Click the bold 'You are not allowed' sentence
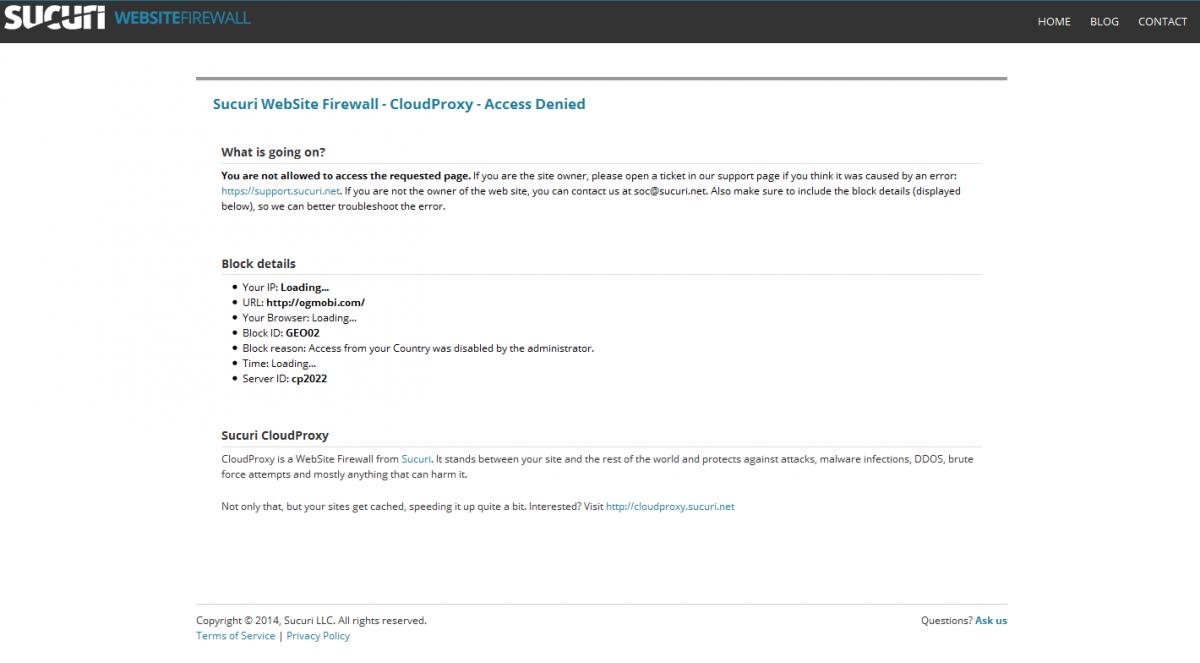Screen dimensions: 1200x663 (346, 176)
